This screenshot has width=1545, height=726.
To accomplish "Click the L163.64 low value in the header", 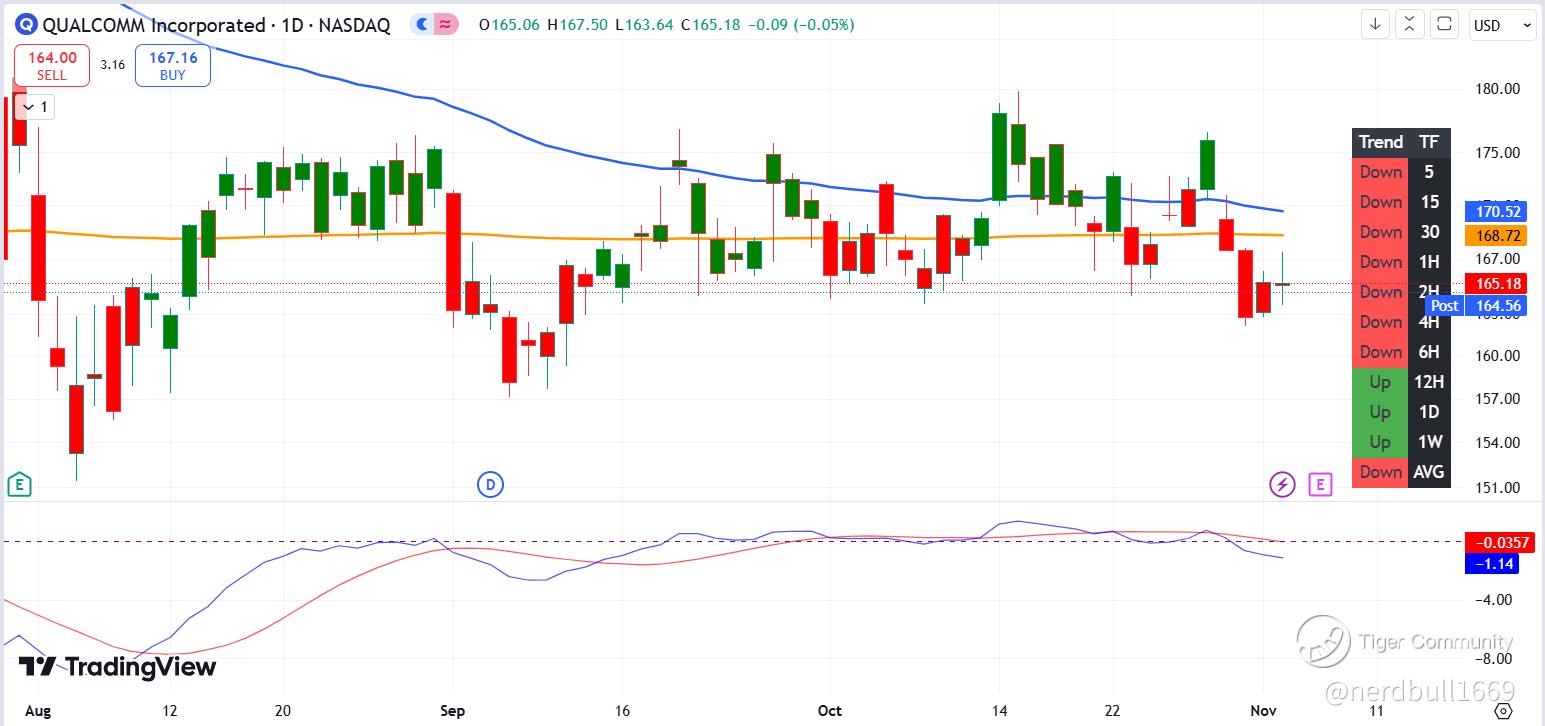I will tap(645, 25).
